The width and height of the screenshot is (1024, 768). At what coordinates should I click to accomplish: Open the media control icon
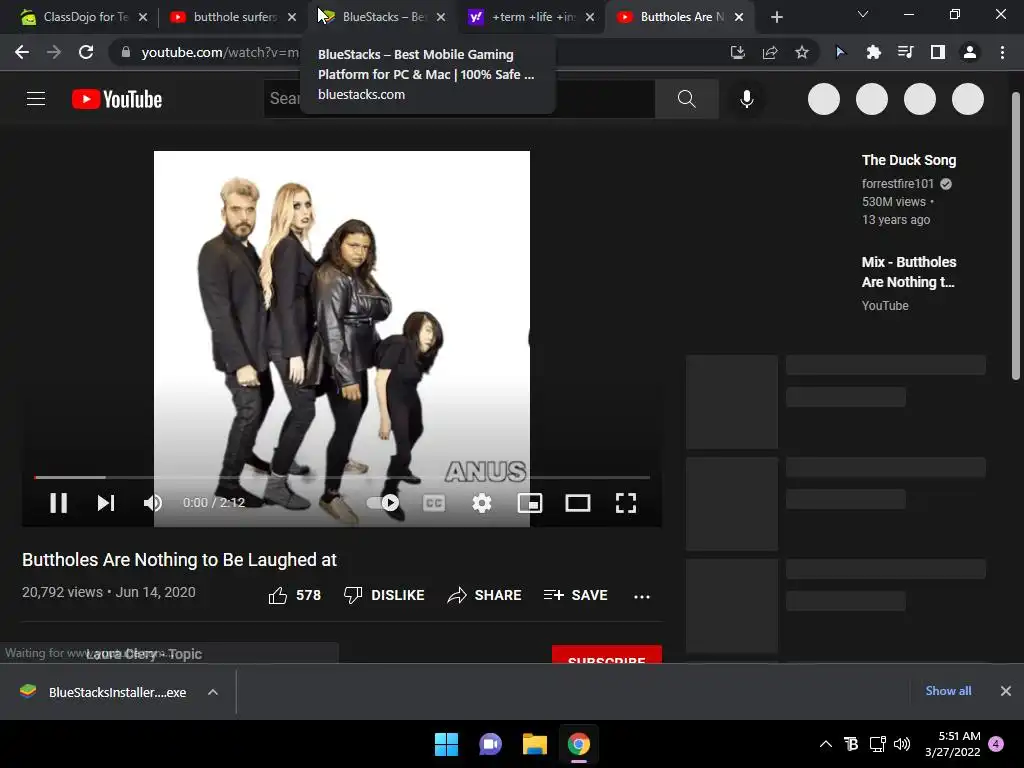905,52
